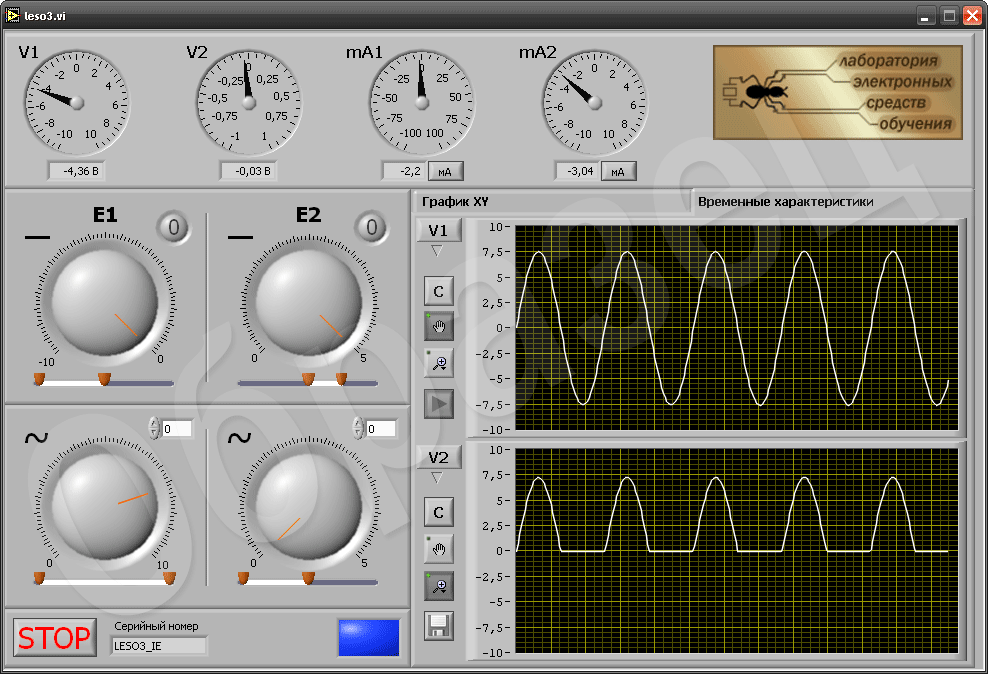This screenshot has width=988, height=674.
Task: Select the zoom magnifier tool for V2 graph
Action: [x=439, y=586]
